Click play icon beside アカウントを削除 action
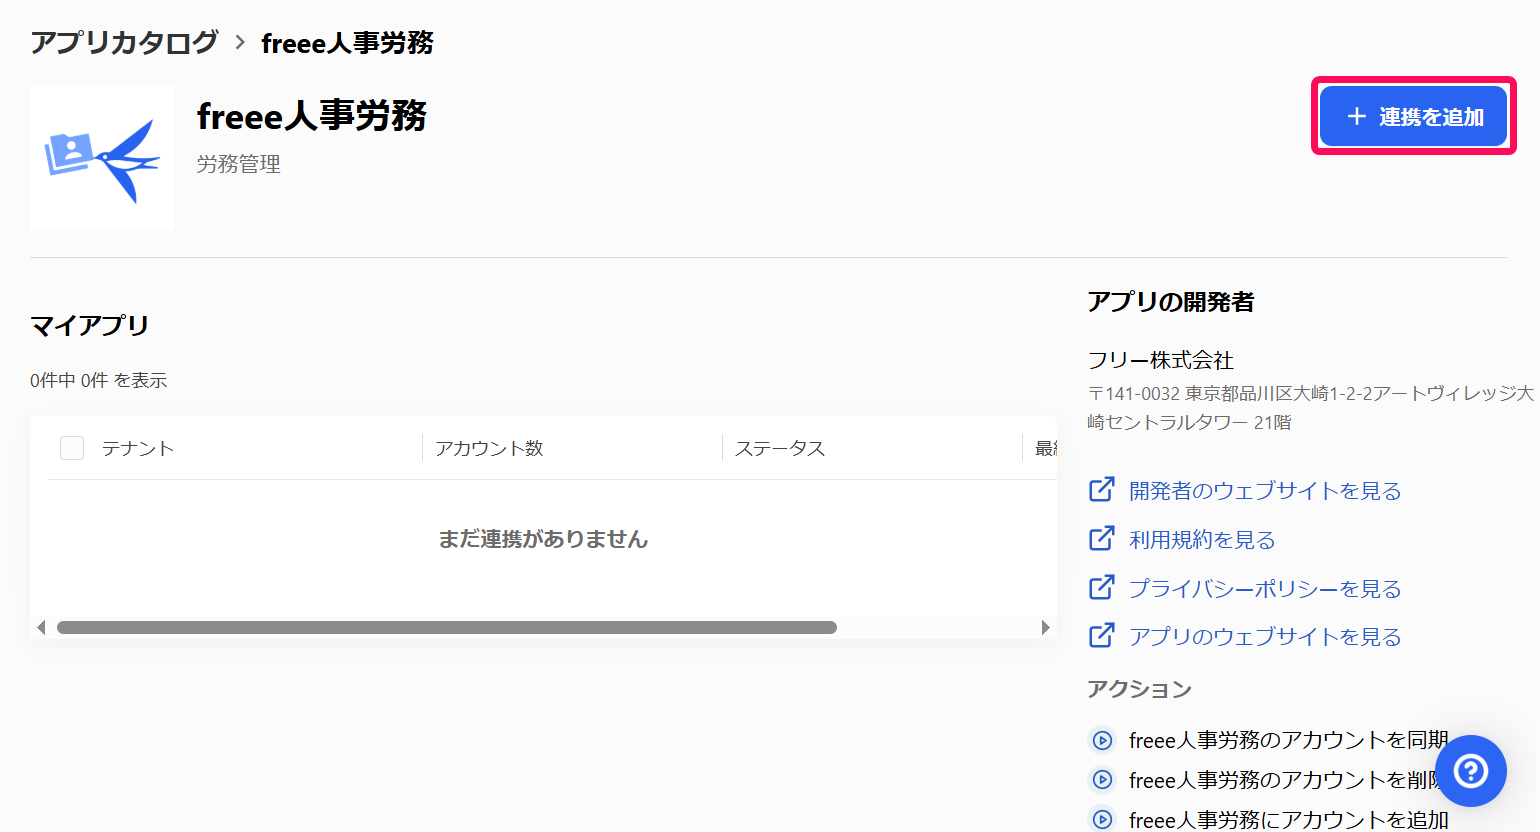Screen dimensions: 1540x832 click(1102, 780)
